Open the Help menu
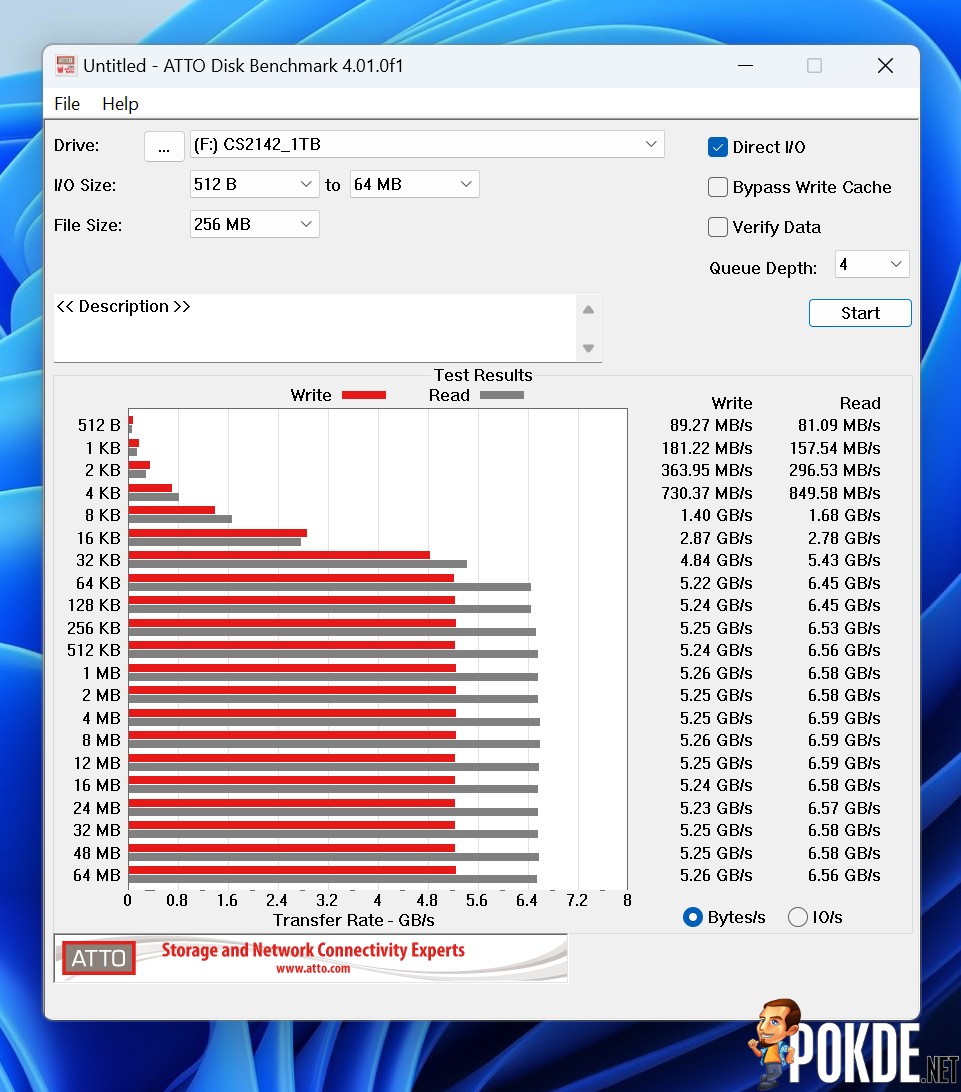The height and width of the screenshot is (1092, 961). [120, 104]
